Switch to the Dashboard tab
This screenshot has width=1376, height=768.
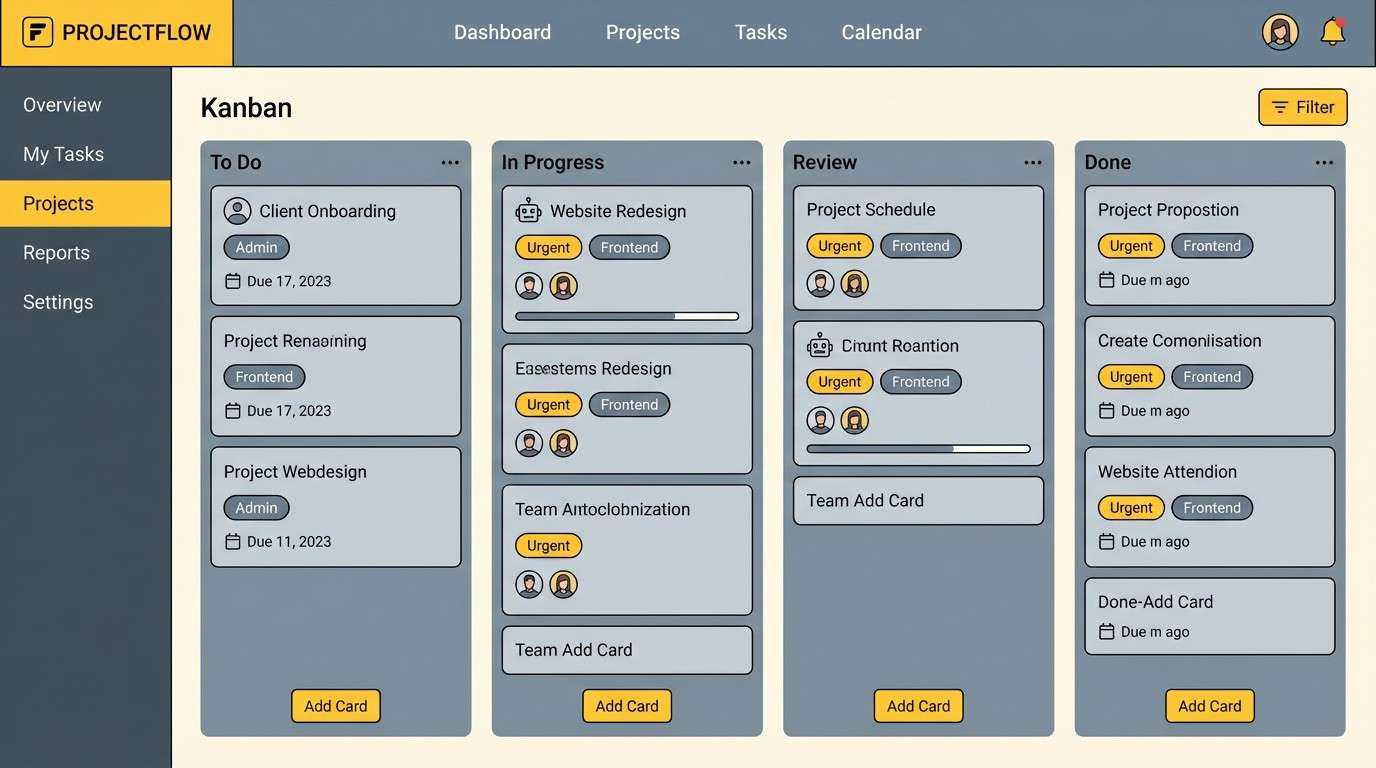502,31
